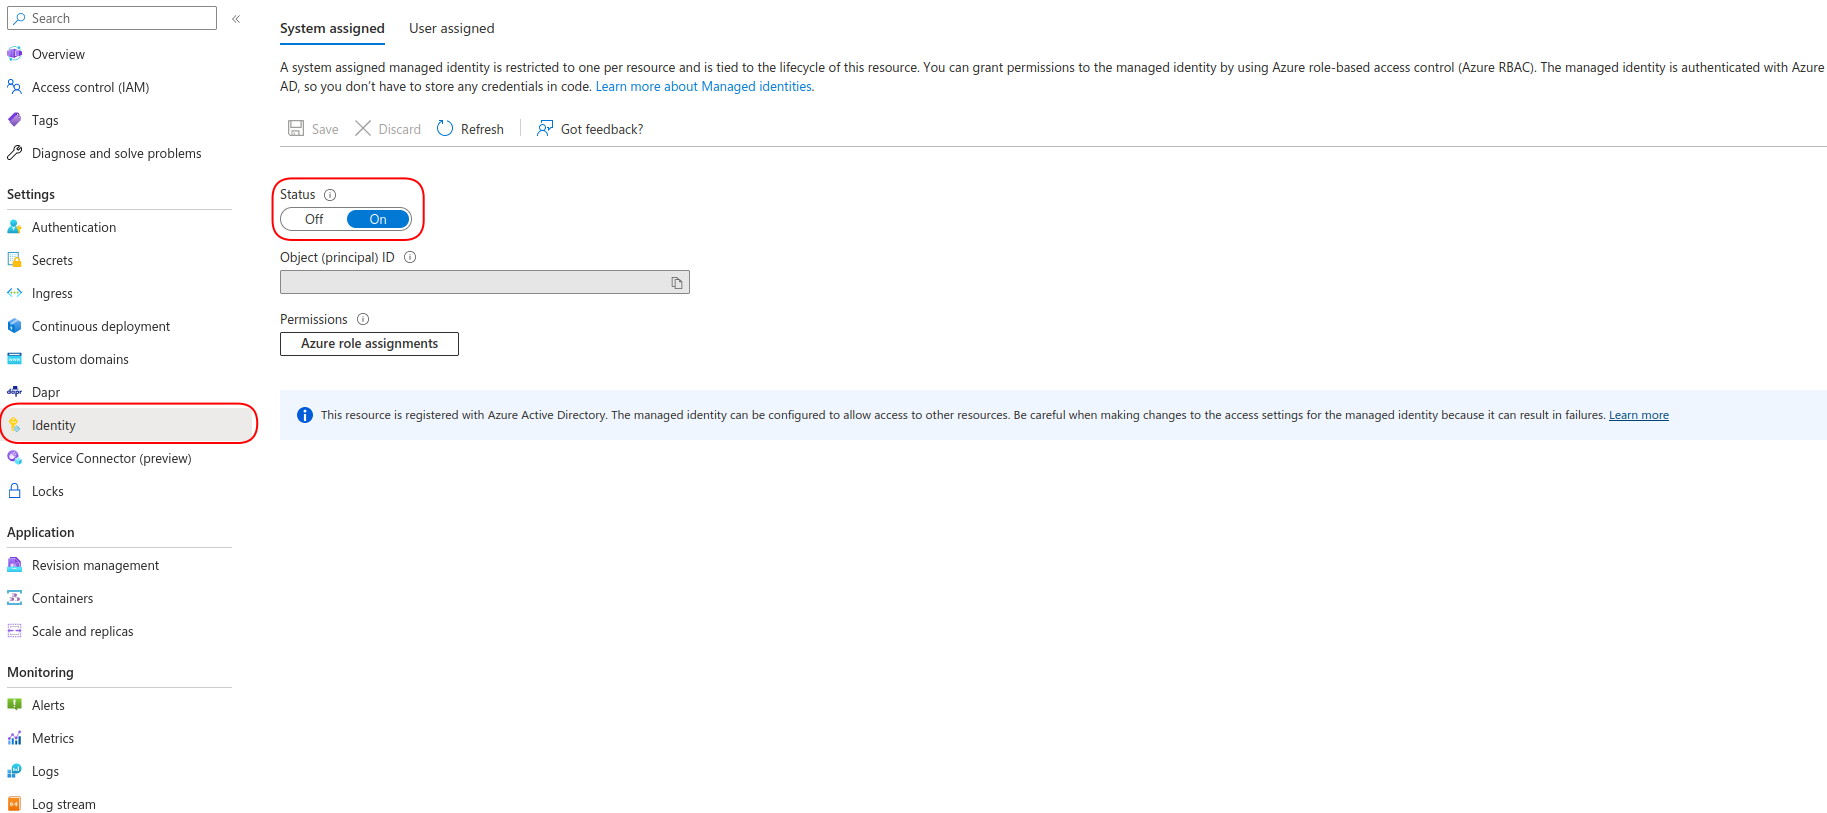
Task: Click the Alerts icon
Action: point(15,705)
